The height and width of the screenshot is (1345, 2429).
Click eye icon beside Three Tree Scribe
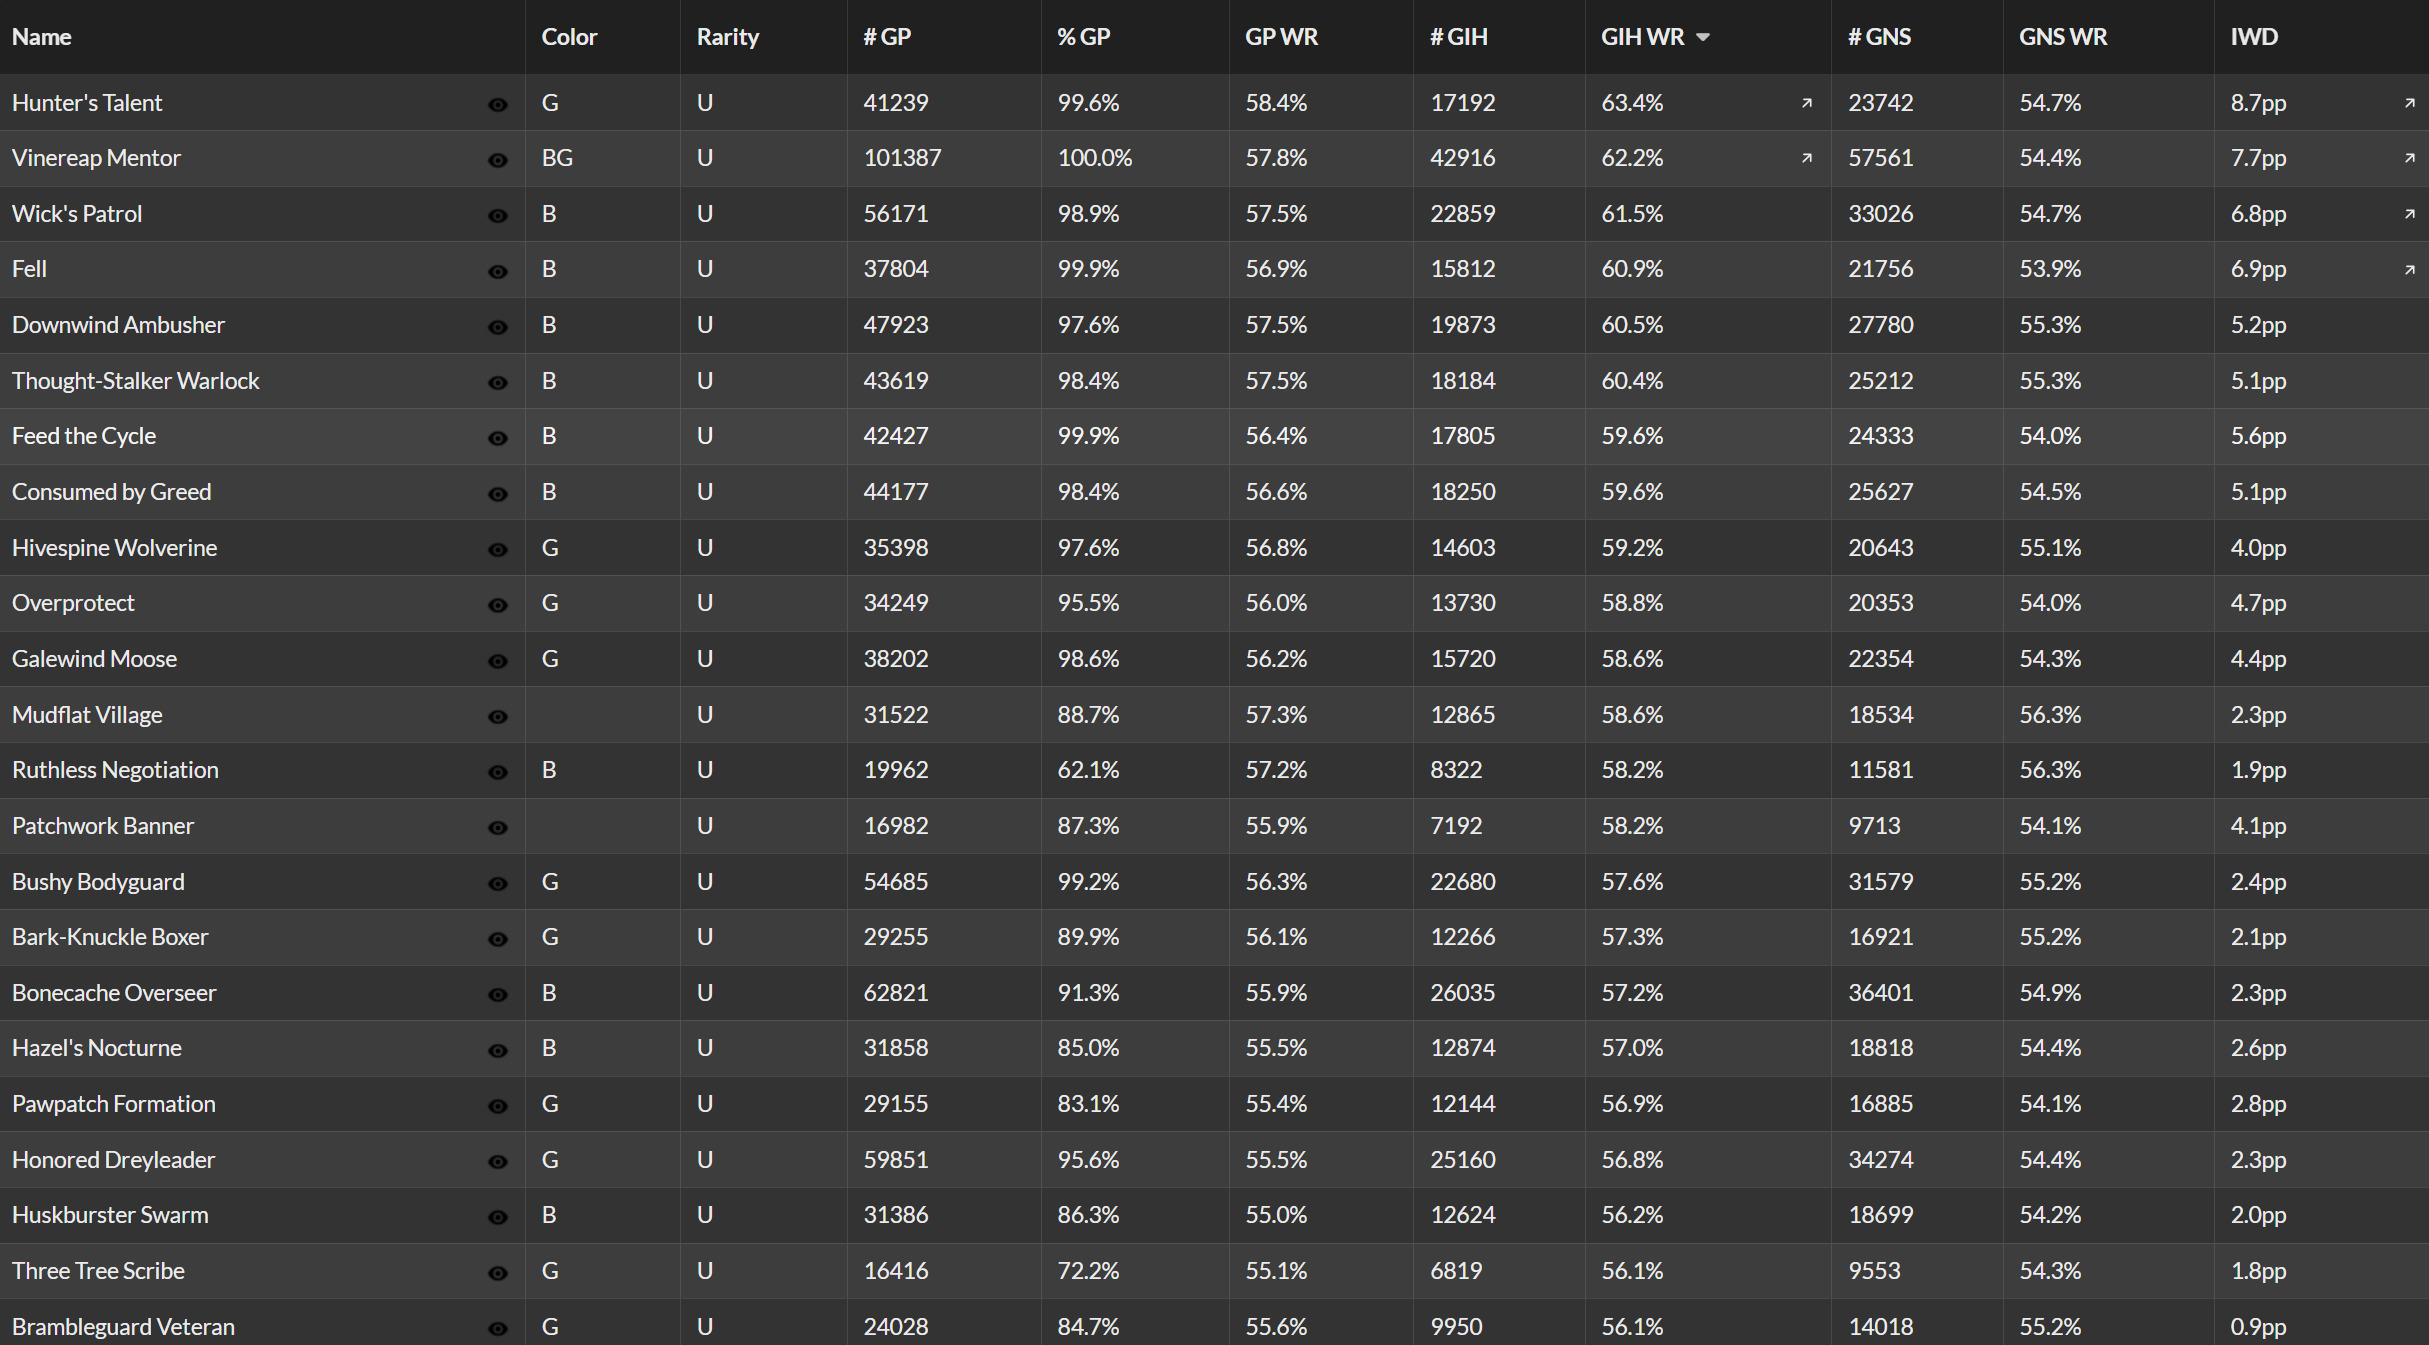(x=497, y=1273)
